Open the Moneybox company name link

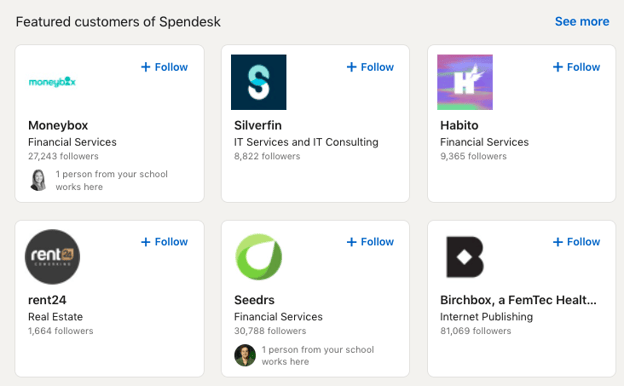[x=58, y=125]
